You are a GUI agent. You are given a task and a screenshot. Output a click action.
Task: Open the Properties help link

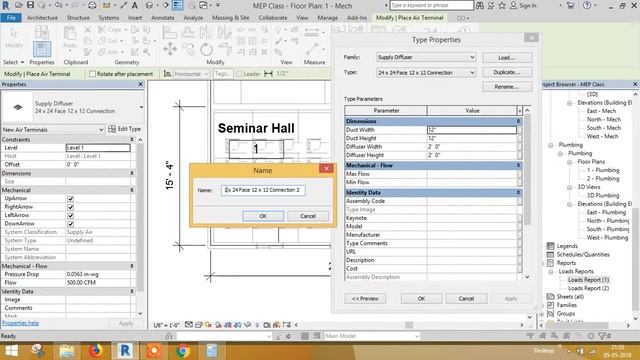[20, 323]
